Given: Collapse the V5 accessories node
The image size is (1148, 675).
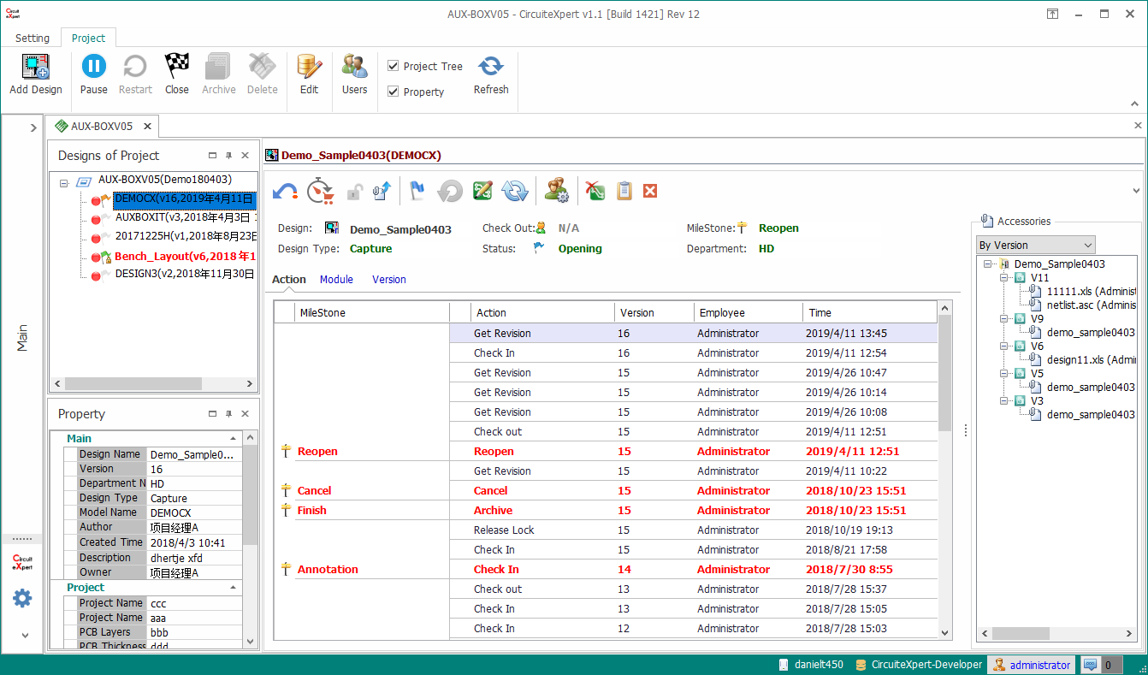Looking at the screenshot, I should click(1005, 373).
